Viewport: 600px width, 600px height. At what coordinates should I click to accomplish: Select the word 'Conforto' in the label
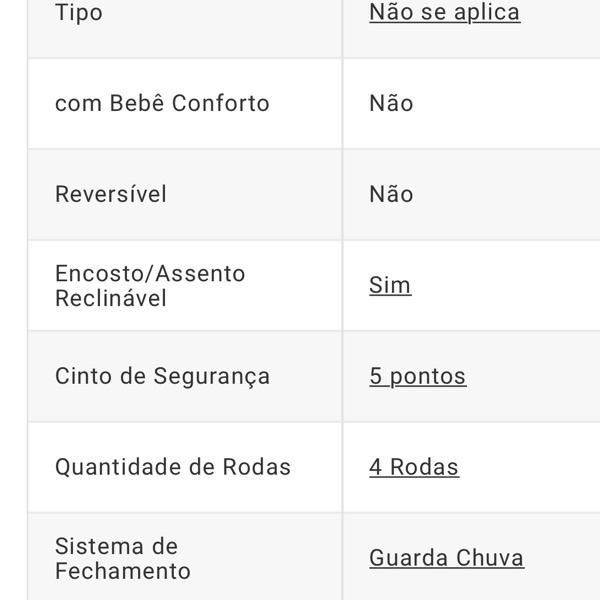pyautogui.click(x=220, y=104)
